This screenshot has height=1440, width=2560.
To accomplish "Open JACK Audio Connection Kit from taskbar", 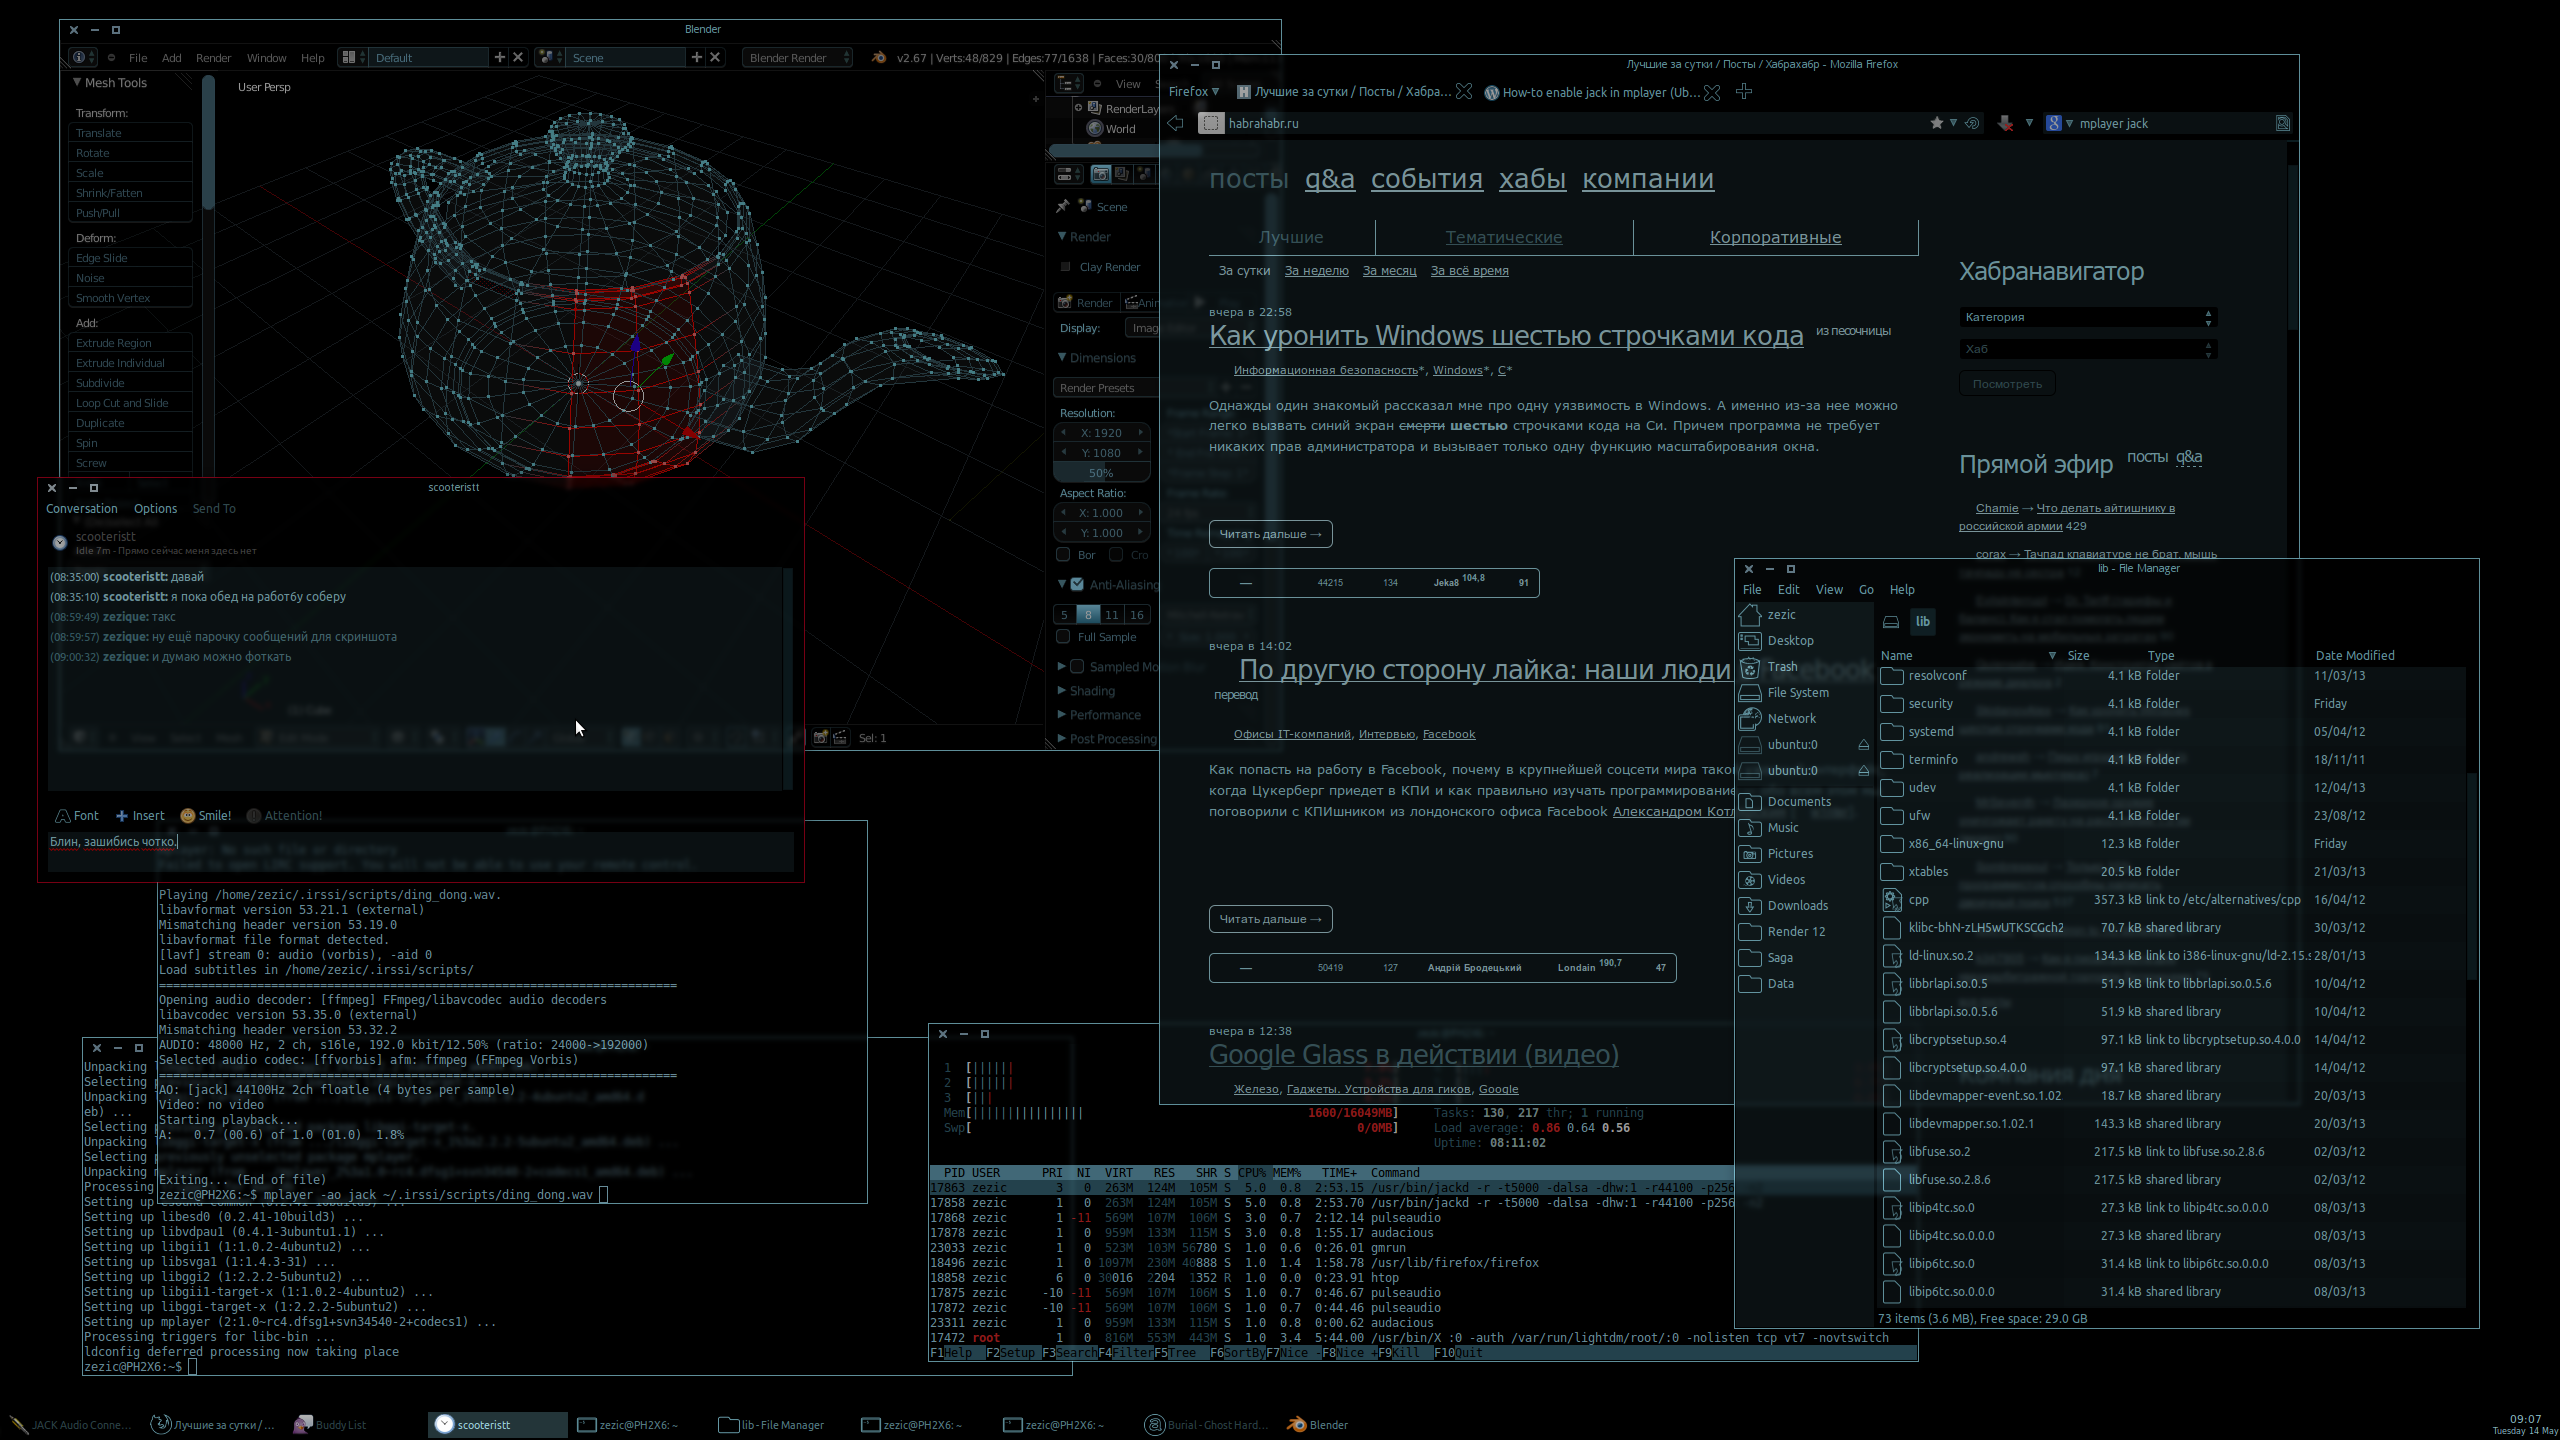I will click(x=70, y=1425).
